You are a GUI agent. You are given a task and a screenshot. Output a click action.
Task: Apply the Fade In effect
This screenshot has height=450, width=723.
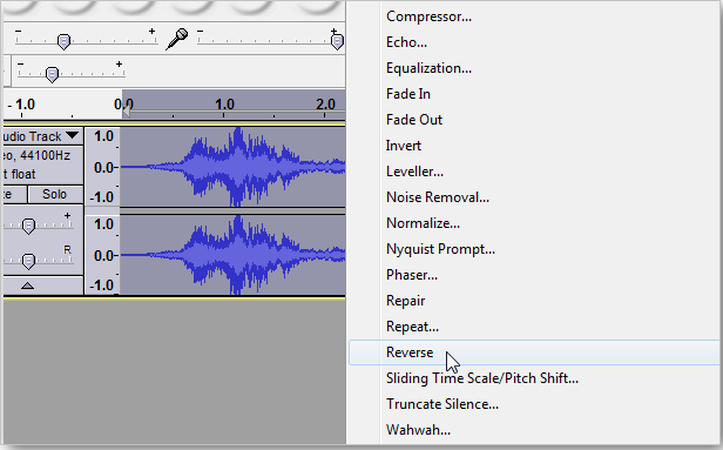pos(408,94)
